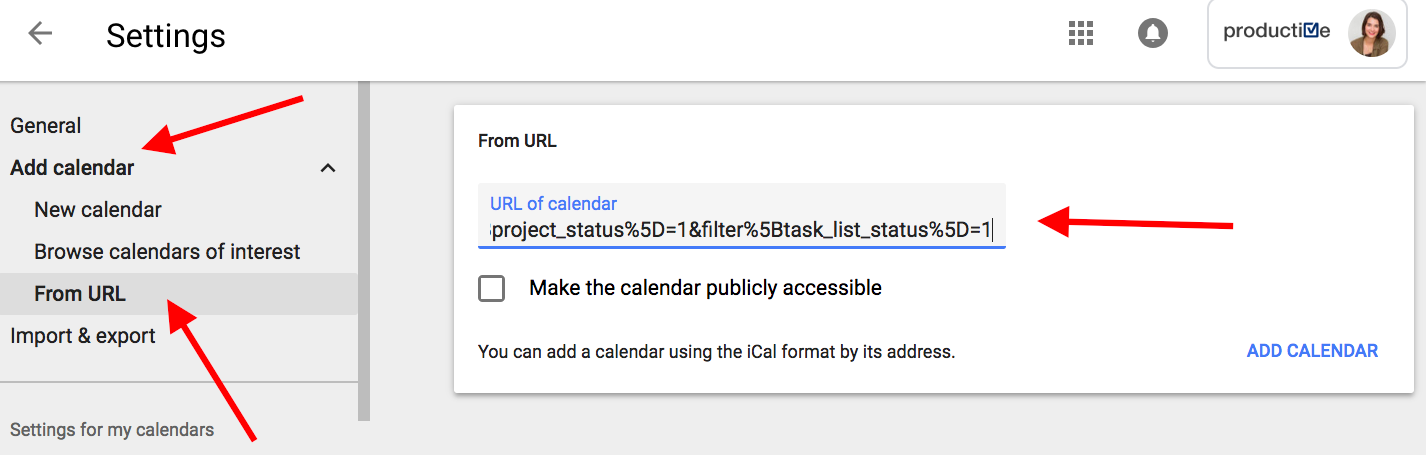
Task: Click the user profile avatar photo
Action: (1371, 33)
